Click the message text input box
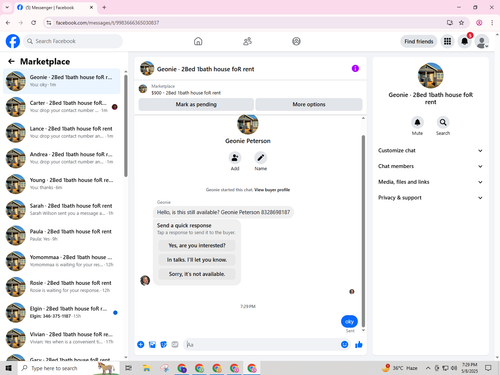The width and height of the screenshot is (500, 375). pos(262,344)
